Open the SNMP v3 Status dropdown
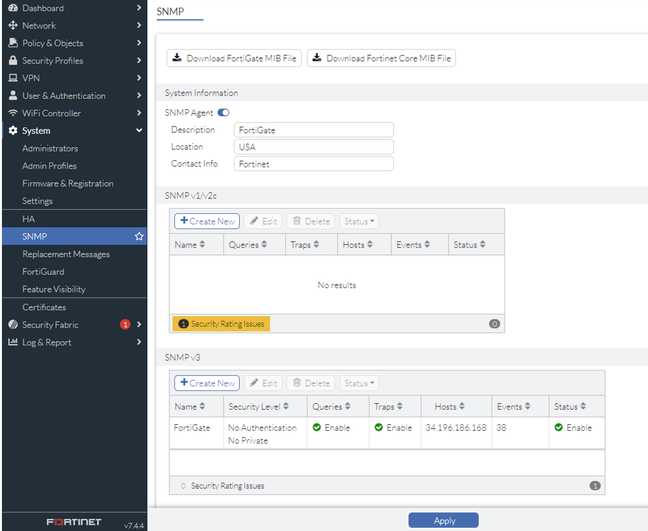This screenshot has width=648, height=531. point(359,383)
